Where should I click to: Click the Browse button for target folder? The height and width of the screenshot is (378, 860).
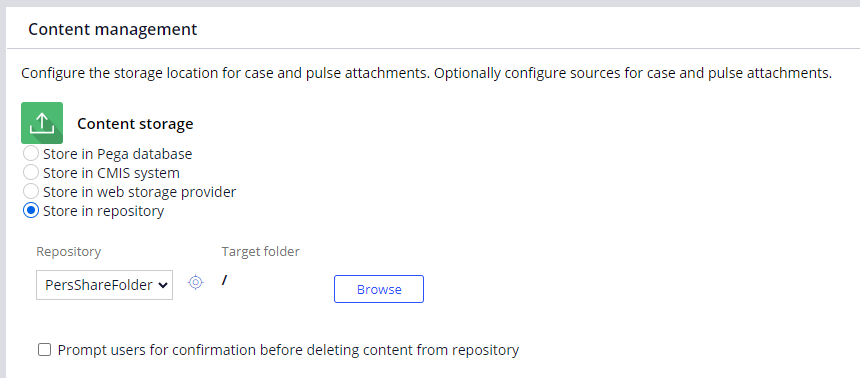pos(378,289)
